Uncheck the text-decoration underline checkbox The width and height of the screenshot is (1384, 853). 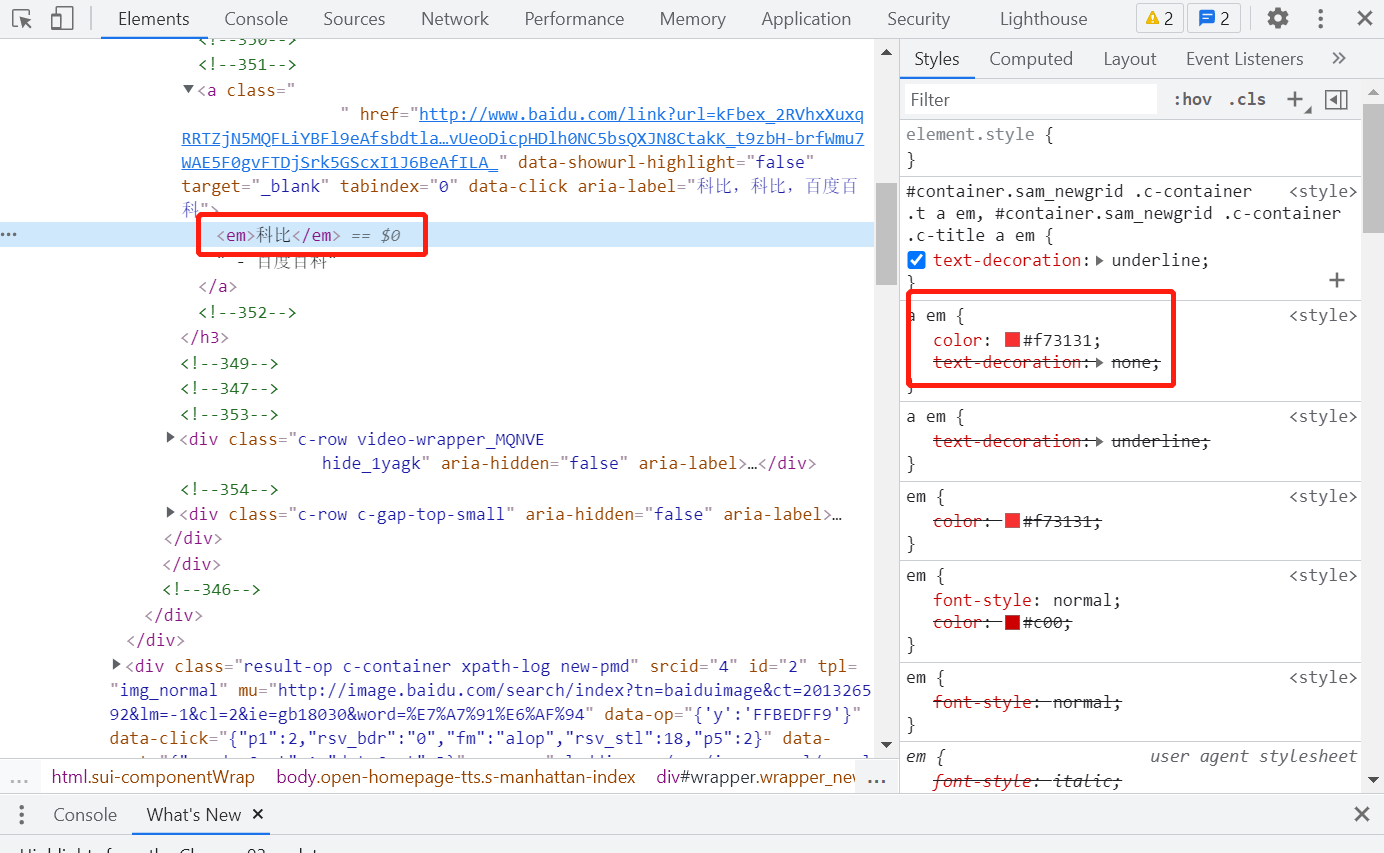click(x=917, y=260)
